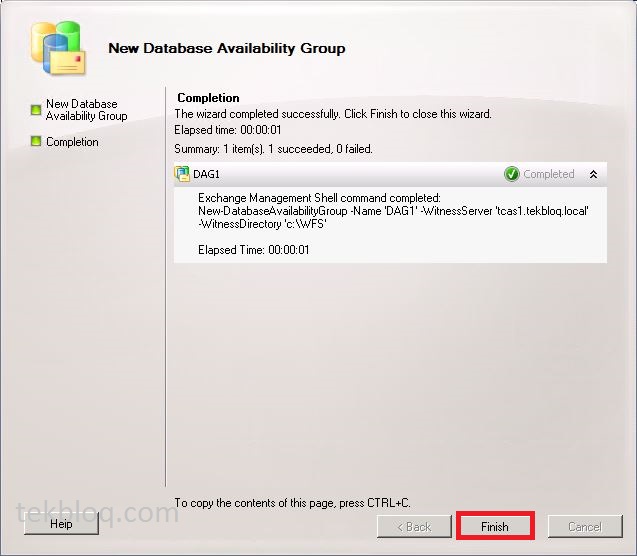Select the New Database Availability Group step

pyautogui.click(x=86, y=110)
